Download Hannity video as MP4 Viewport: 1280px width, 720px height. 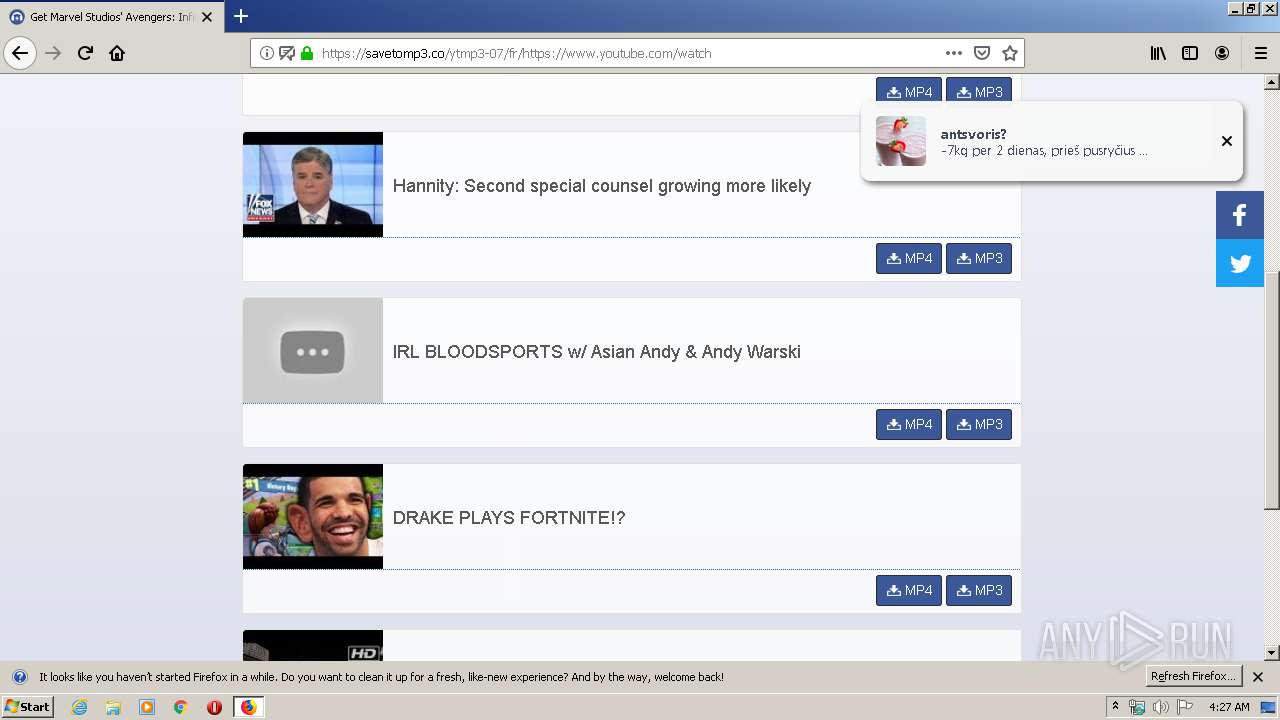pyautogui.click(x=909, y=258)
